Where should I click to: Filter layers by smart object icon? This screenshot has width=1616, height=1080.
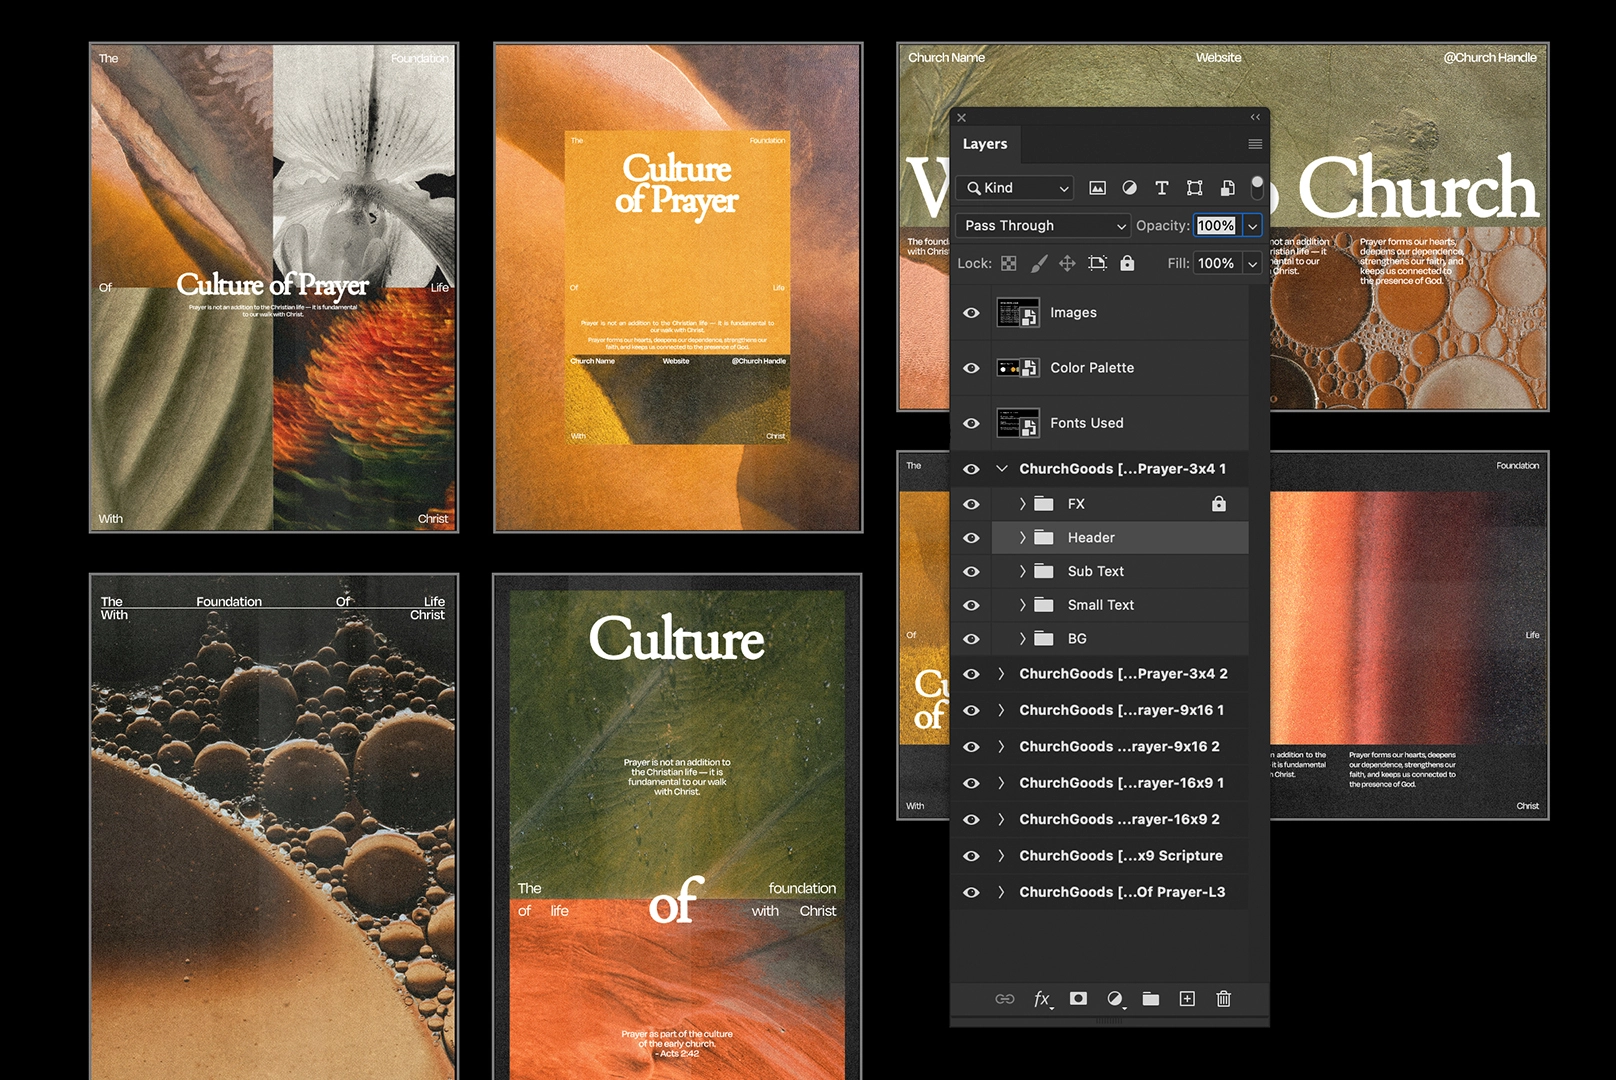(1228, 188)
